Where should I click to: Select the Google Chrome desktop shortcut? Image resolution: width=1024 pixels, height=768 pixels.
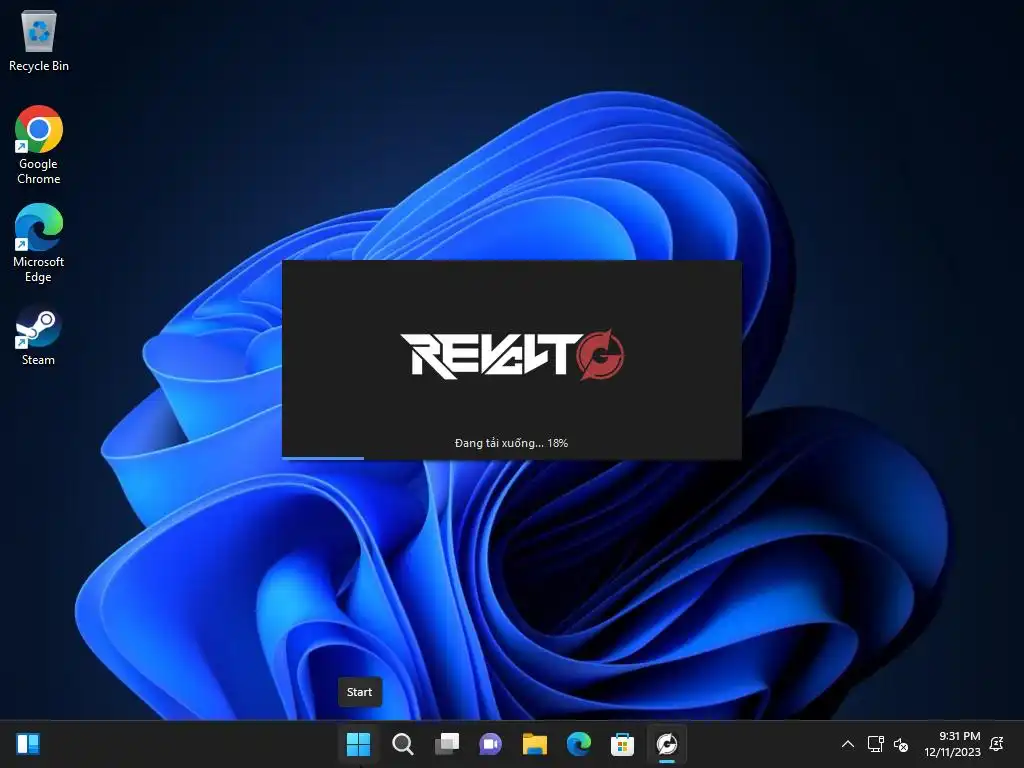pyautogui.click(x=39, y=145)
